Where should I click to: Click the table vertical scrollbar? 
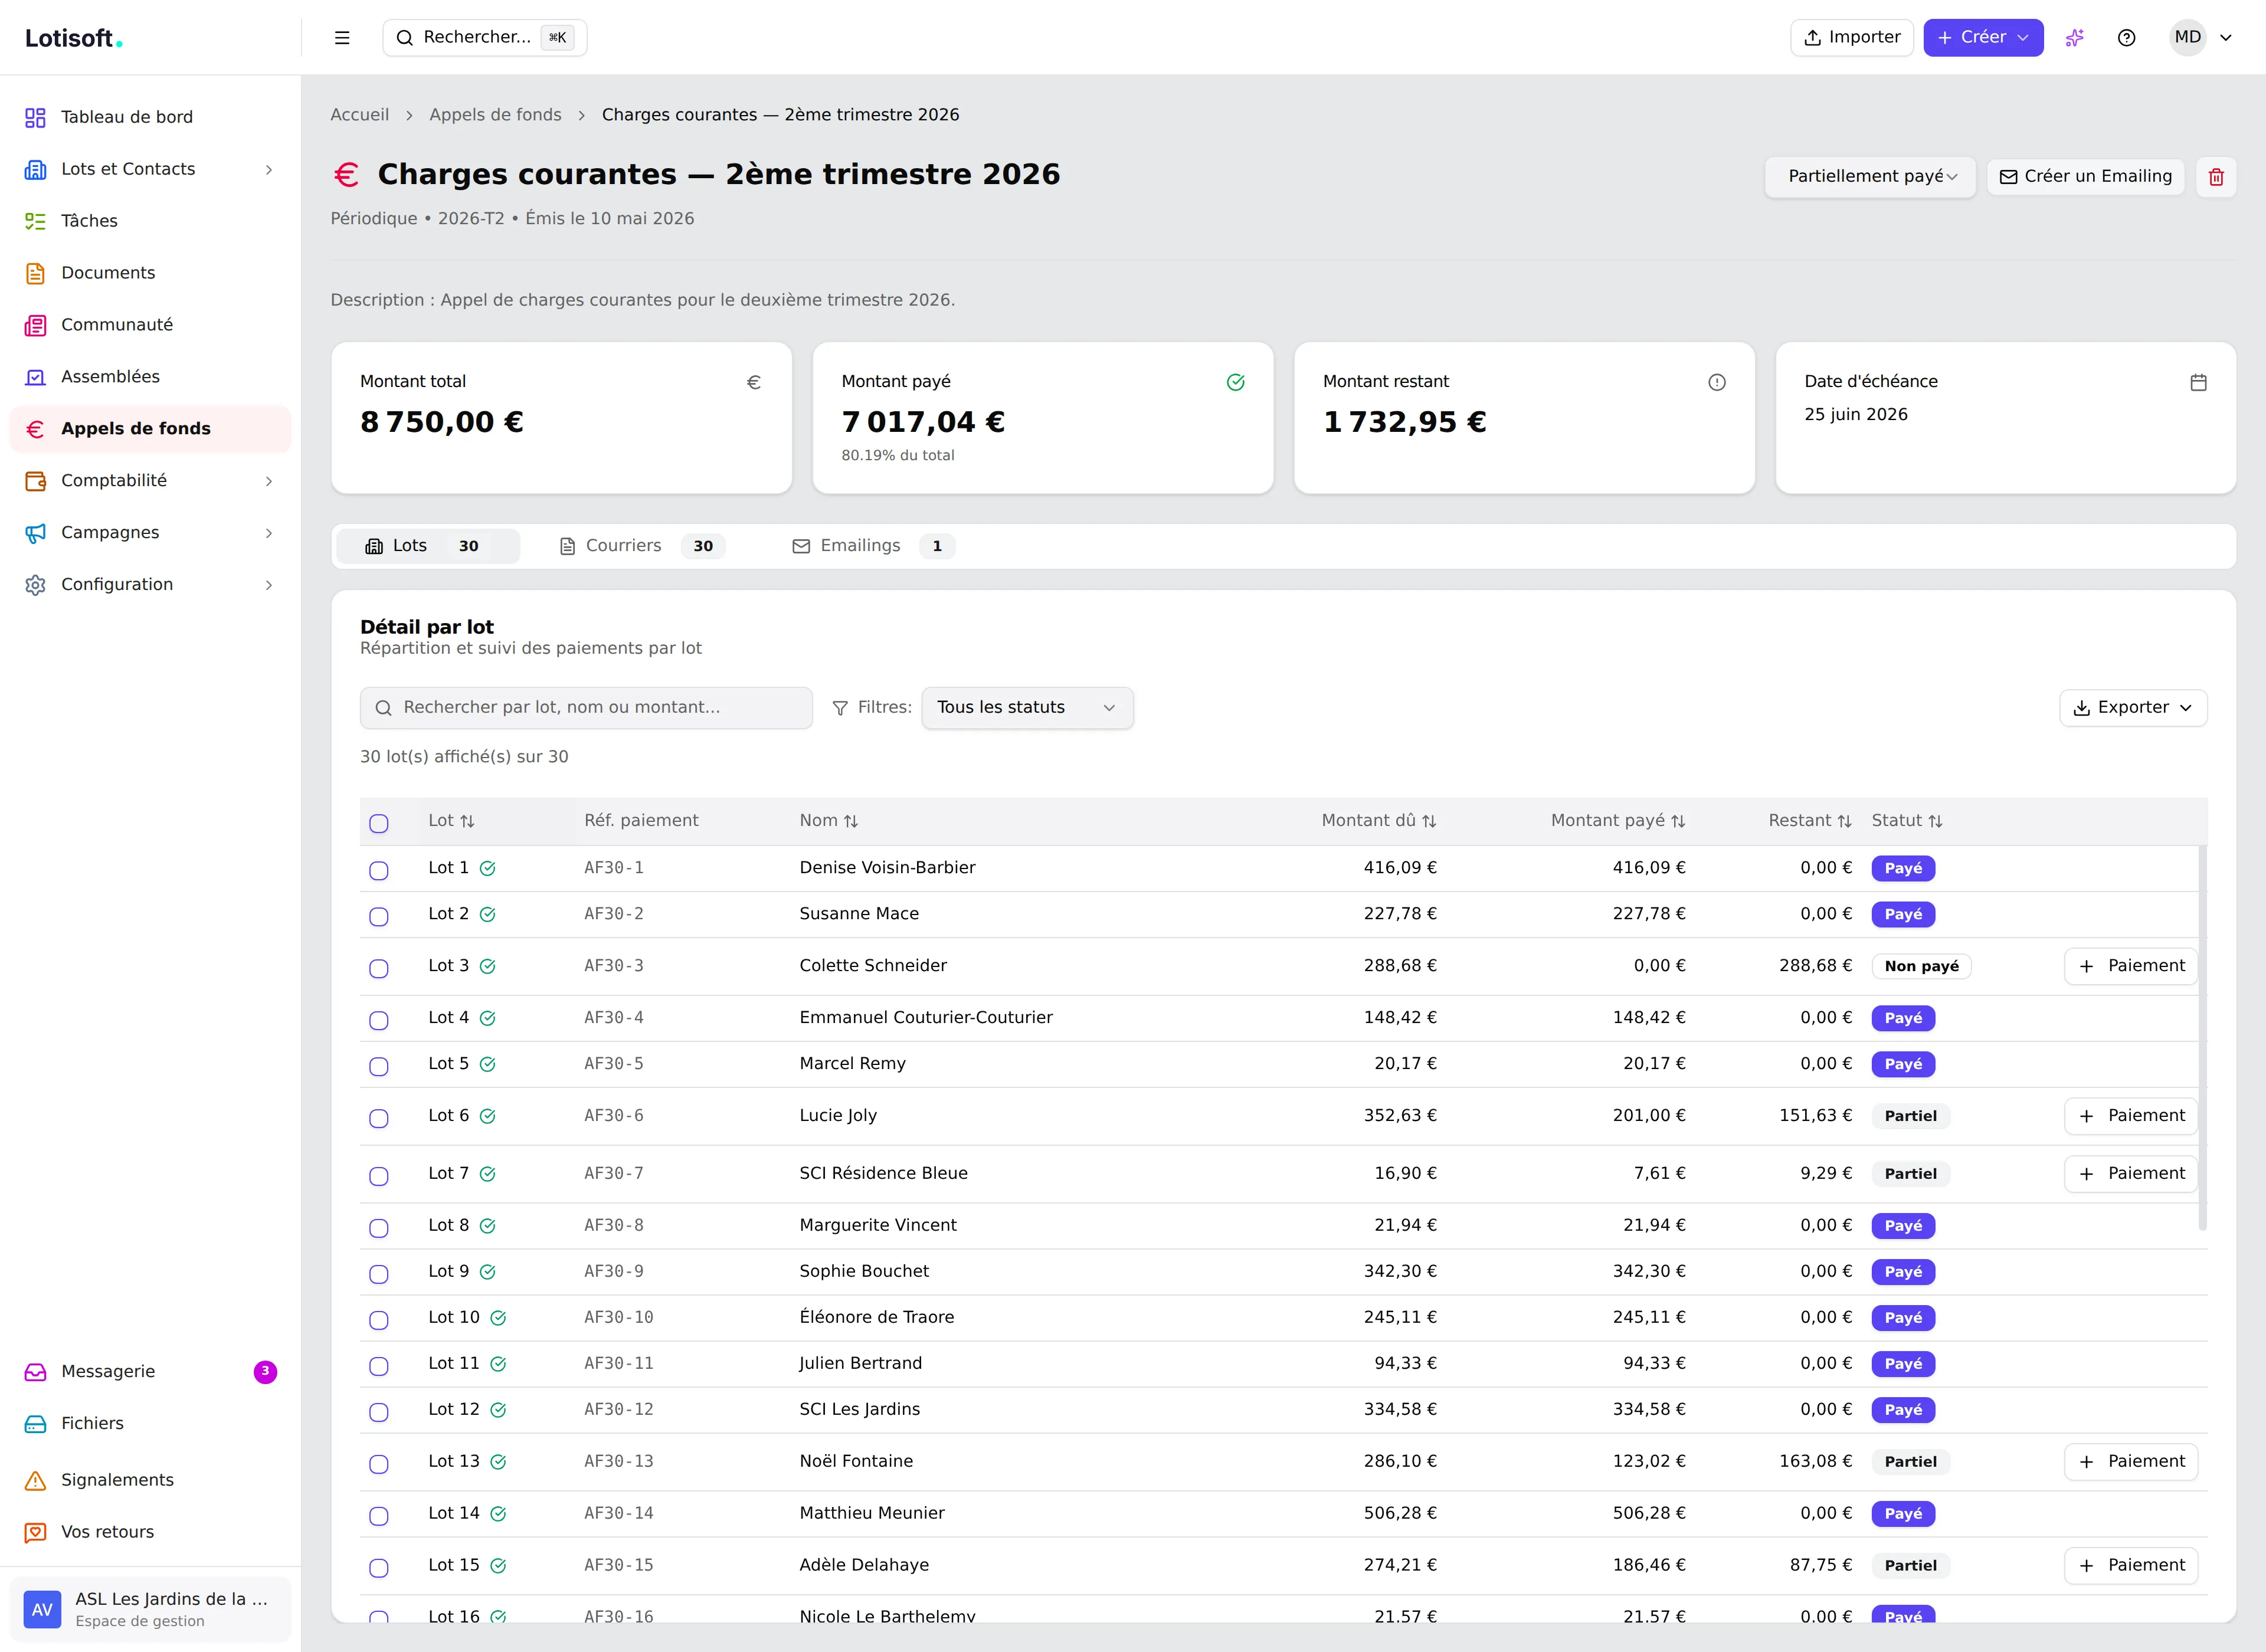point(2202,1038)
